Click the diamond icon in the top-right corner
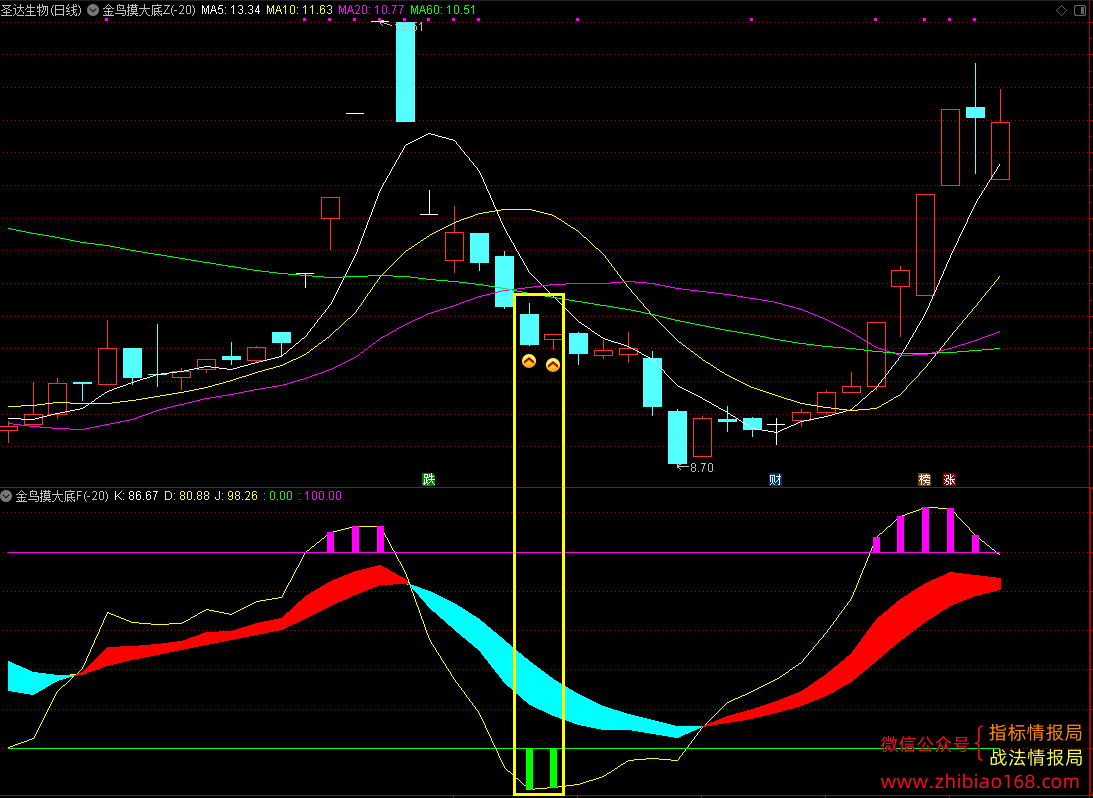The height and width of the screenshot is (798, 1093). point(1061,10)
